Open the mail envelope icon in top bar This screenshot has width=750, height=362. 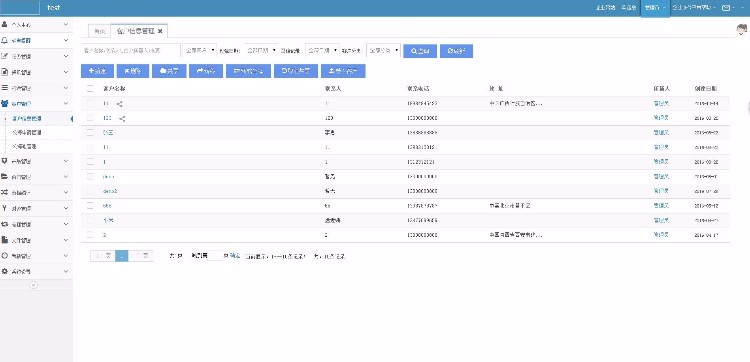pos(726,8)
